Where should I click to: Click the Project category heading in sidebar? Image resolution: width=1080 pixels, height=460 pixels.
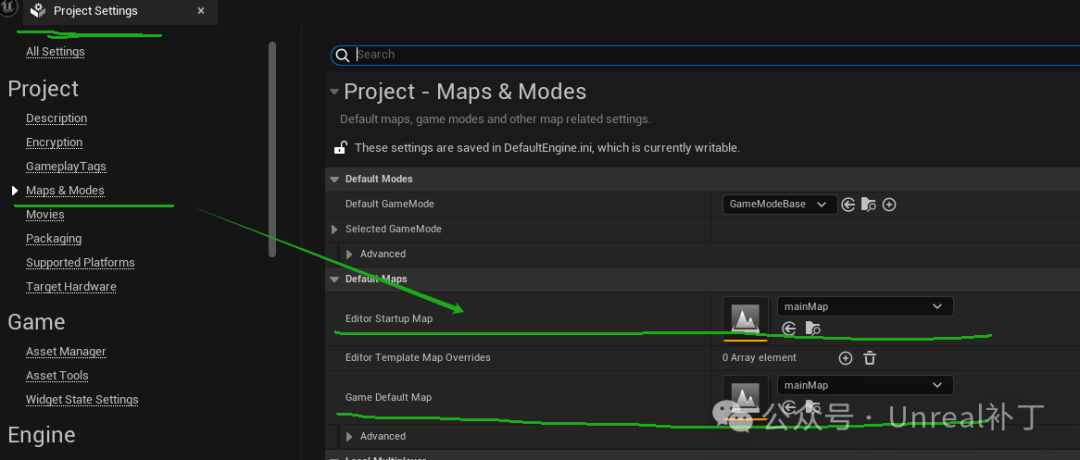point(43,89)
